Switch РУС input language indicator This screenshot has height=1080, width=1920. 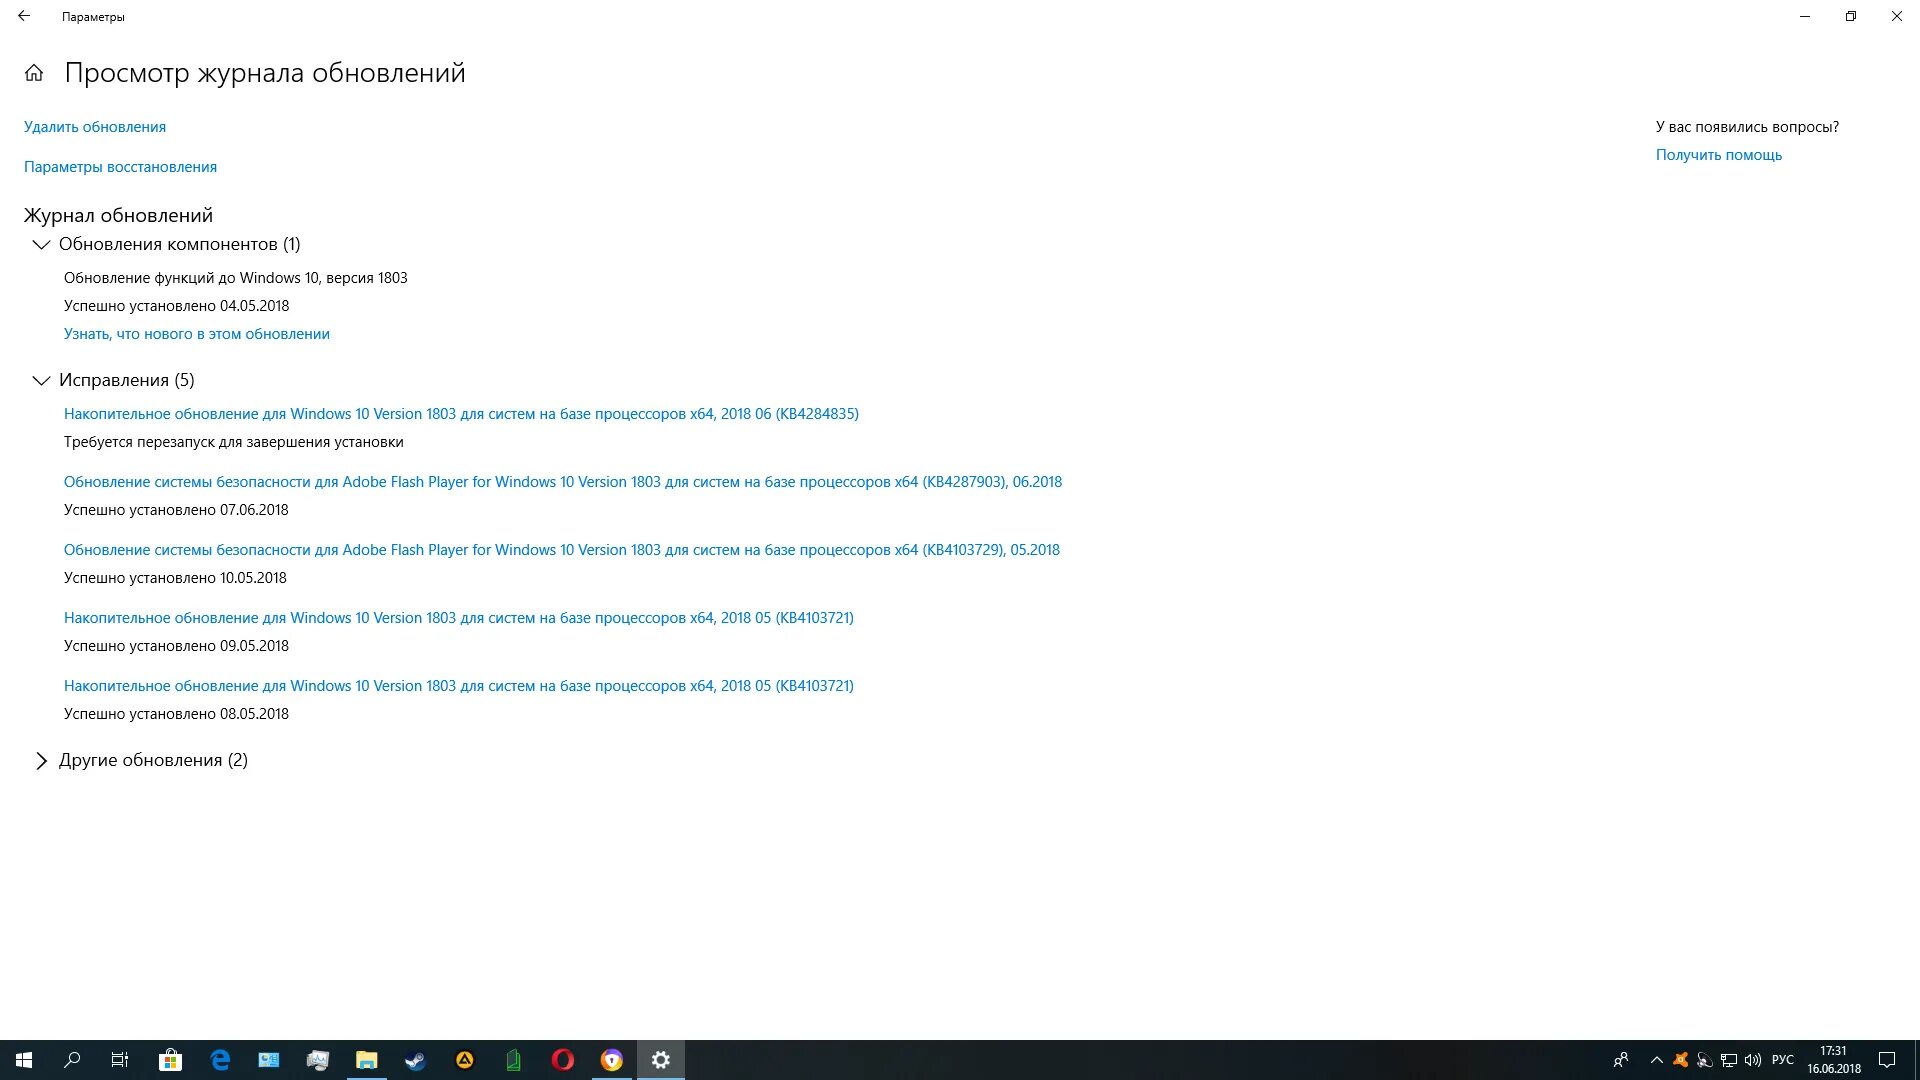tap(1782, 1060)
